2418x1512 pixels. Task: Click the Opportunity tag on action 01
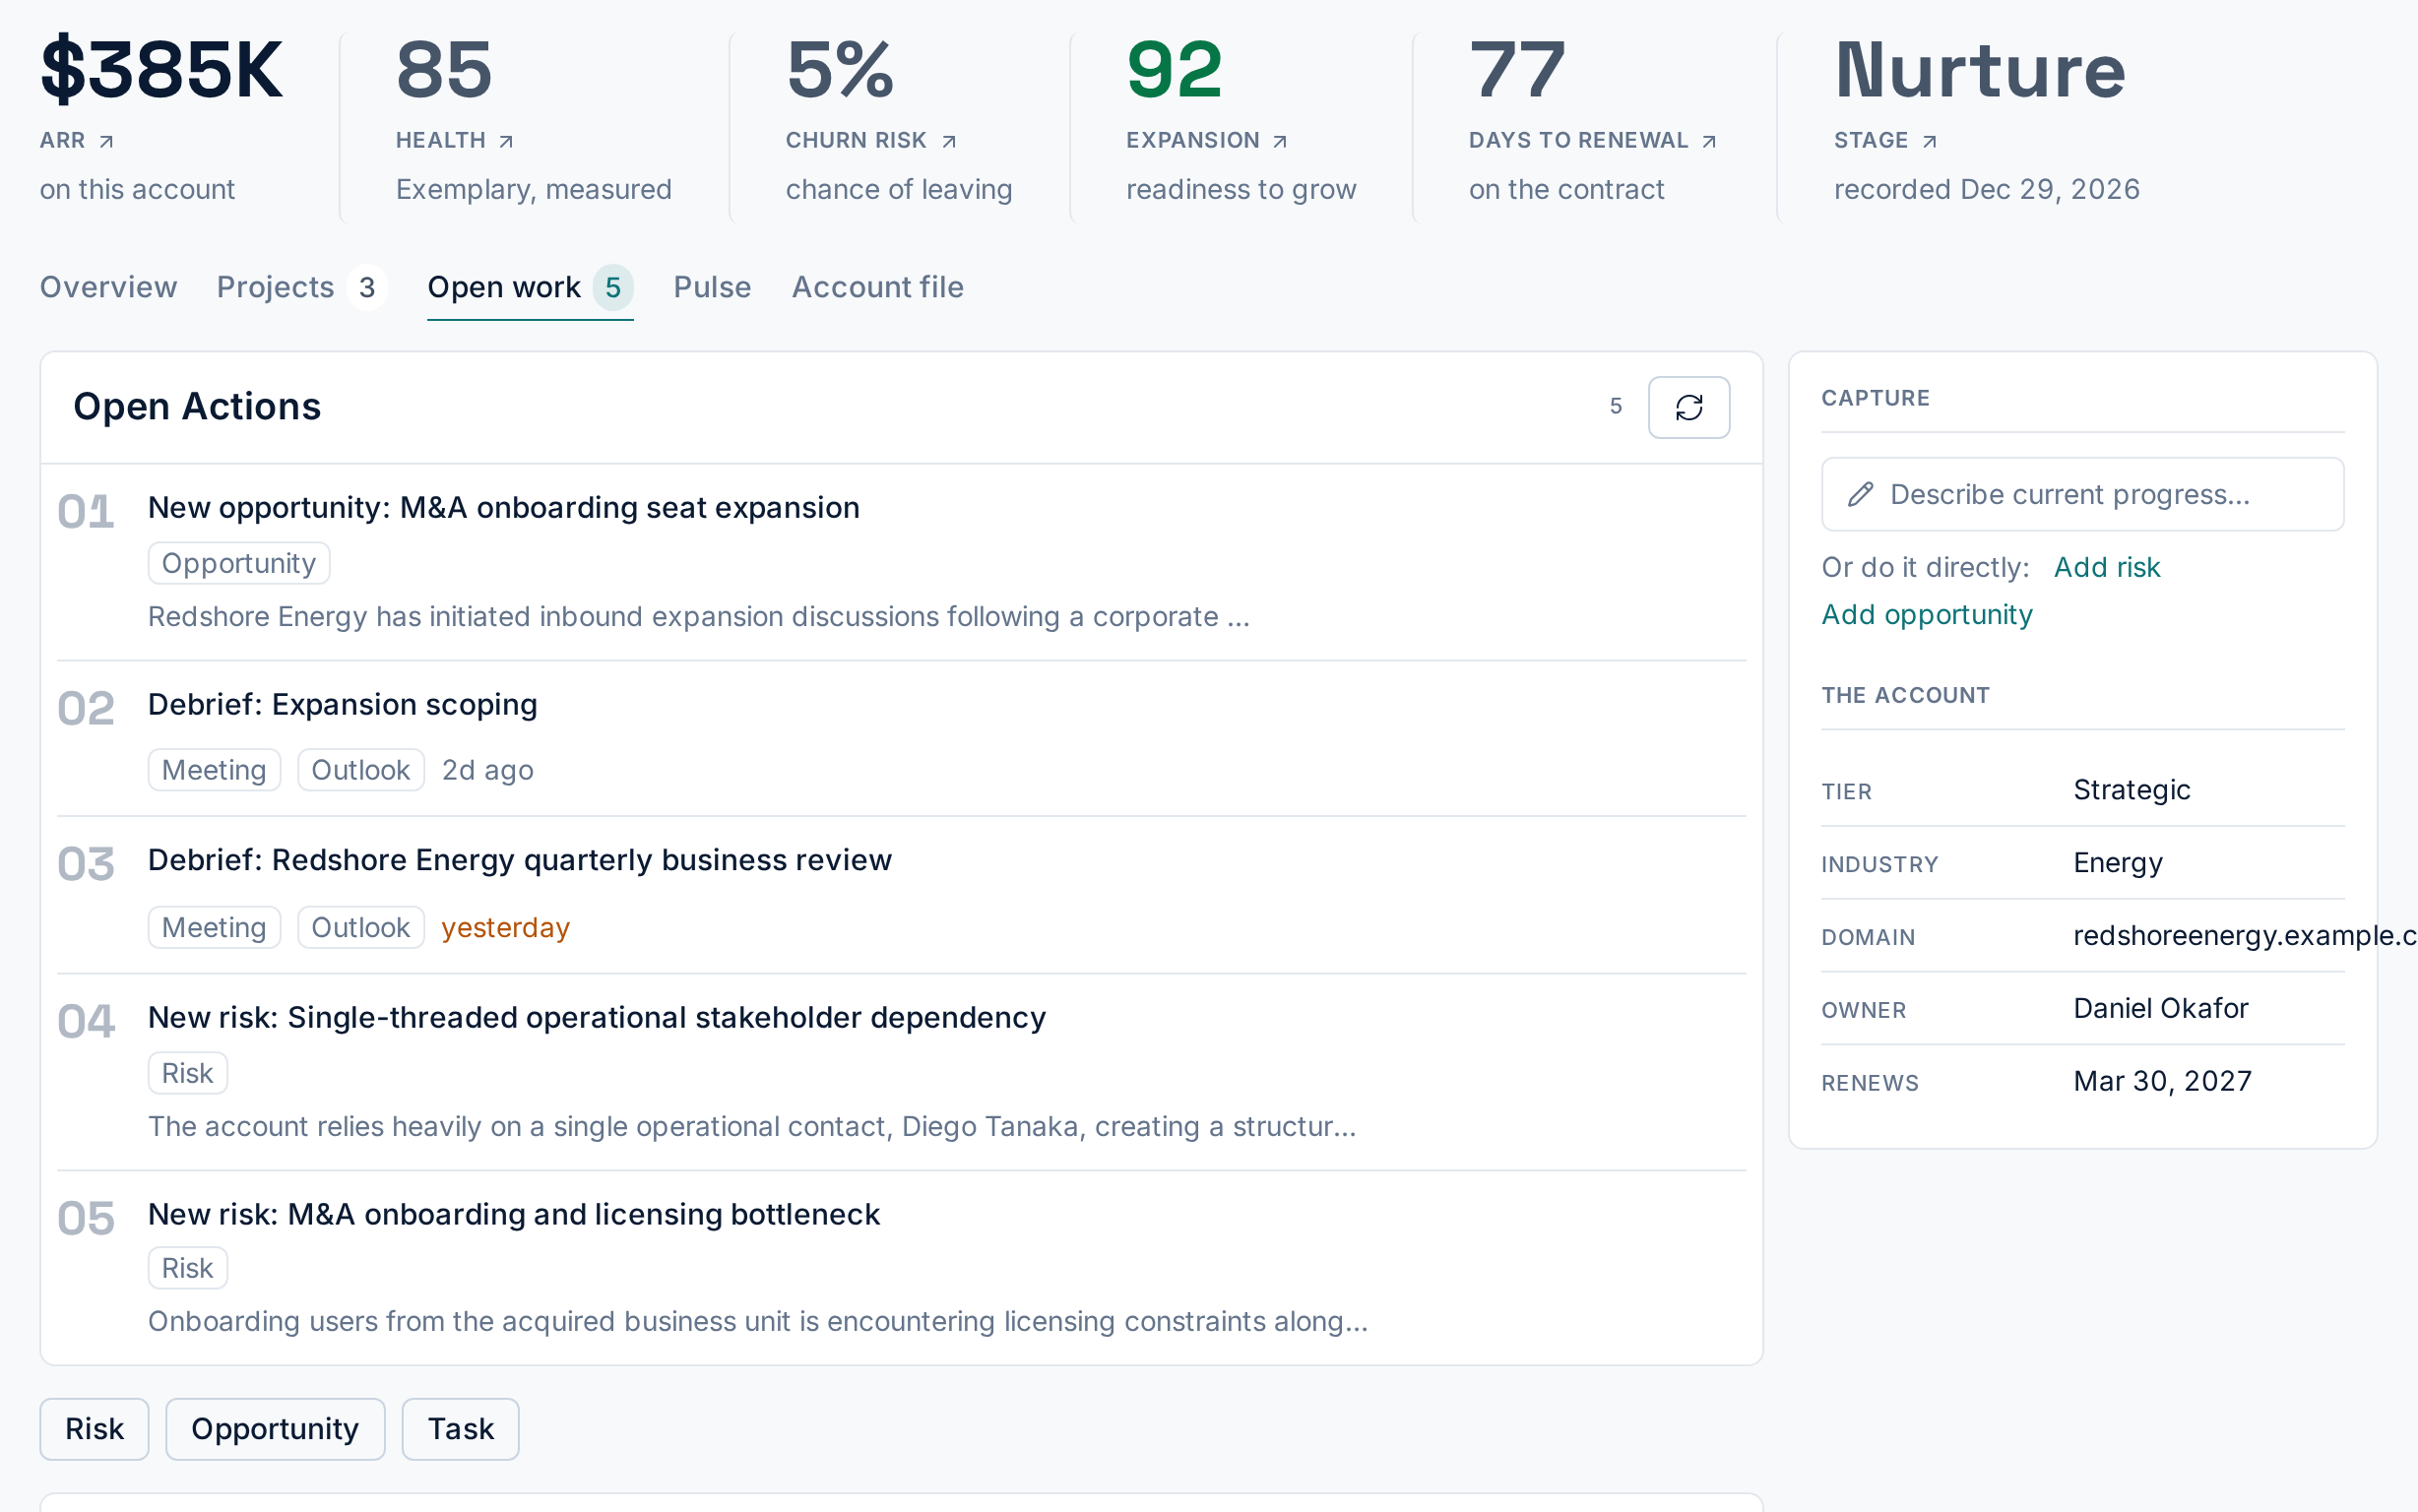pyautogui.click(x=238, y=563)
